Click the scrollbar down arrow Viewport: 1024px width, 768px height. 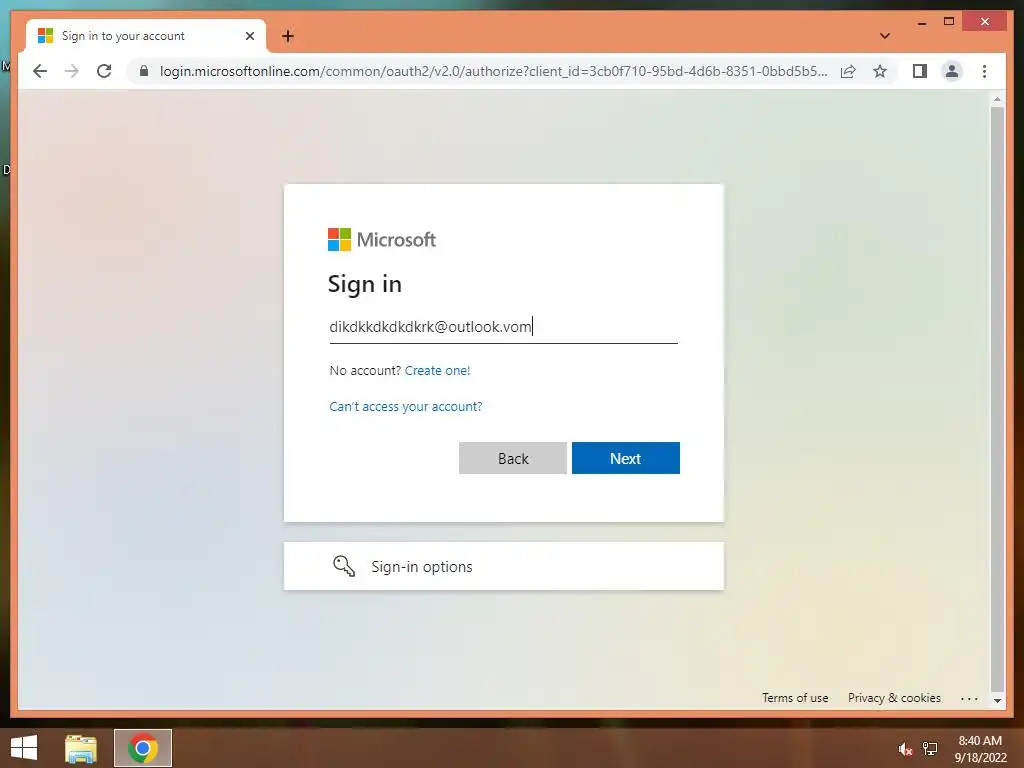coord(997,700)
